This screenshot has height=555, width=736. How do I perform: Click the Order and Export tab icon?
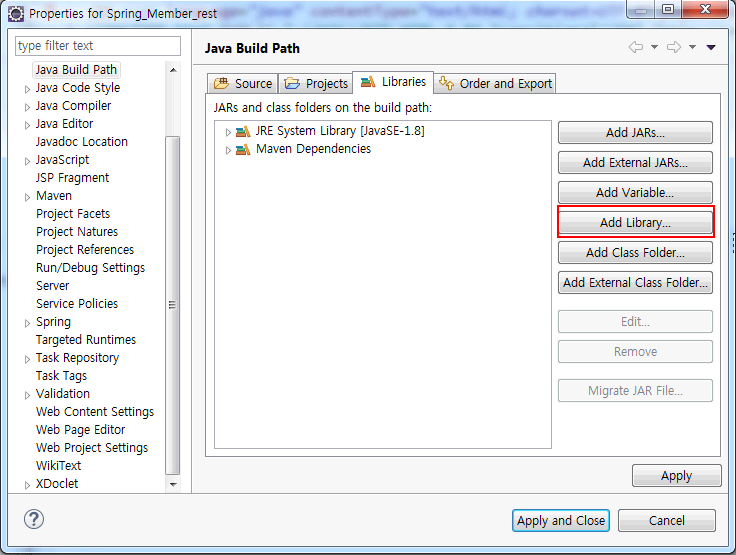(446, 83)
